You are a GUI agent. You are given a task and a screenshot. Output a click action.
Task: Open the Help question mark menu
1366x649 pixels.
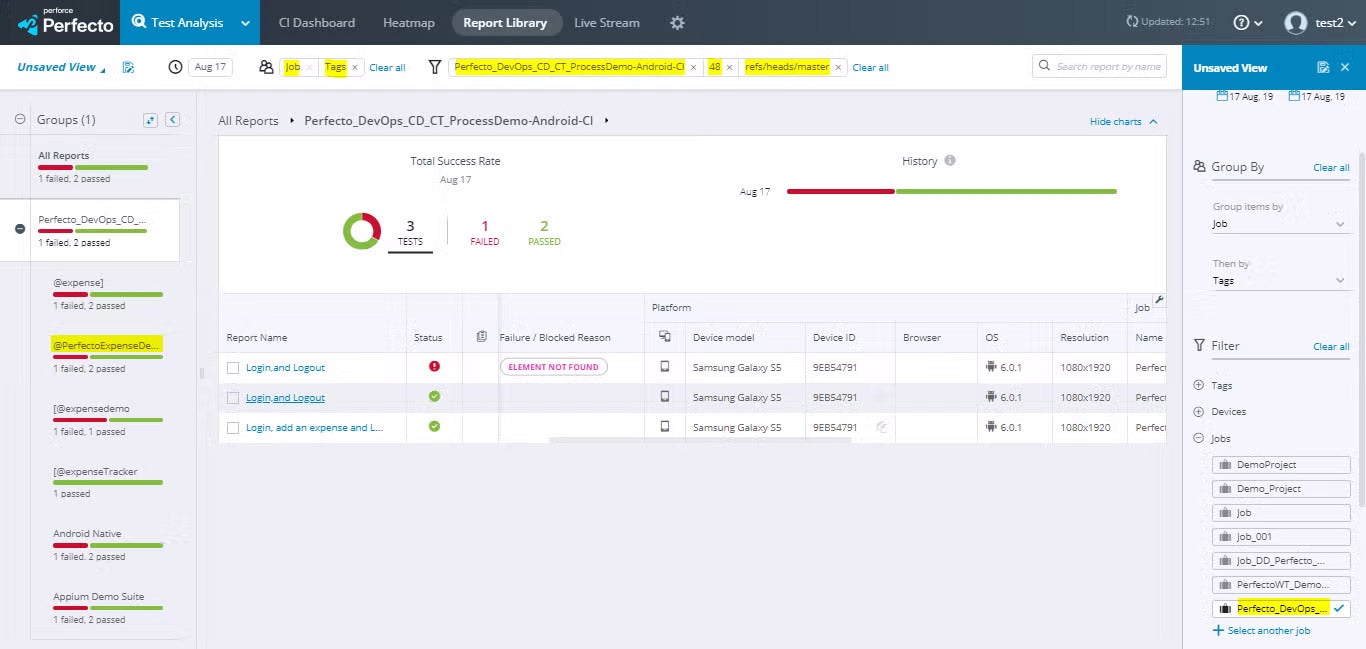click(1247, 22)
